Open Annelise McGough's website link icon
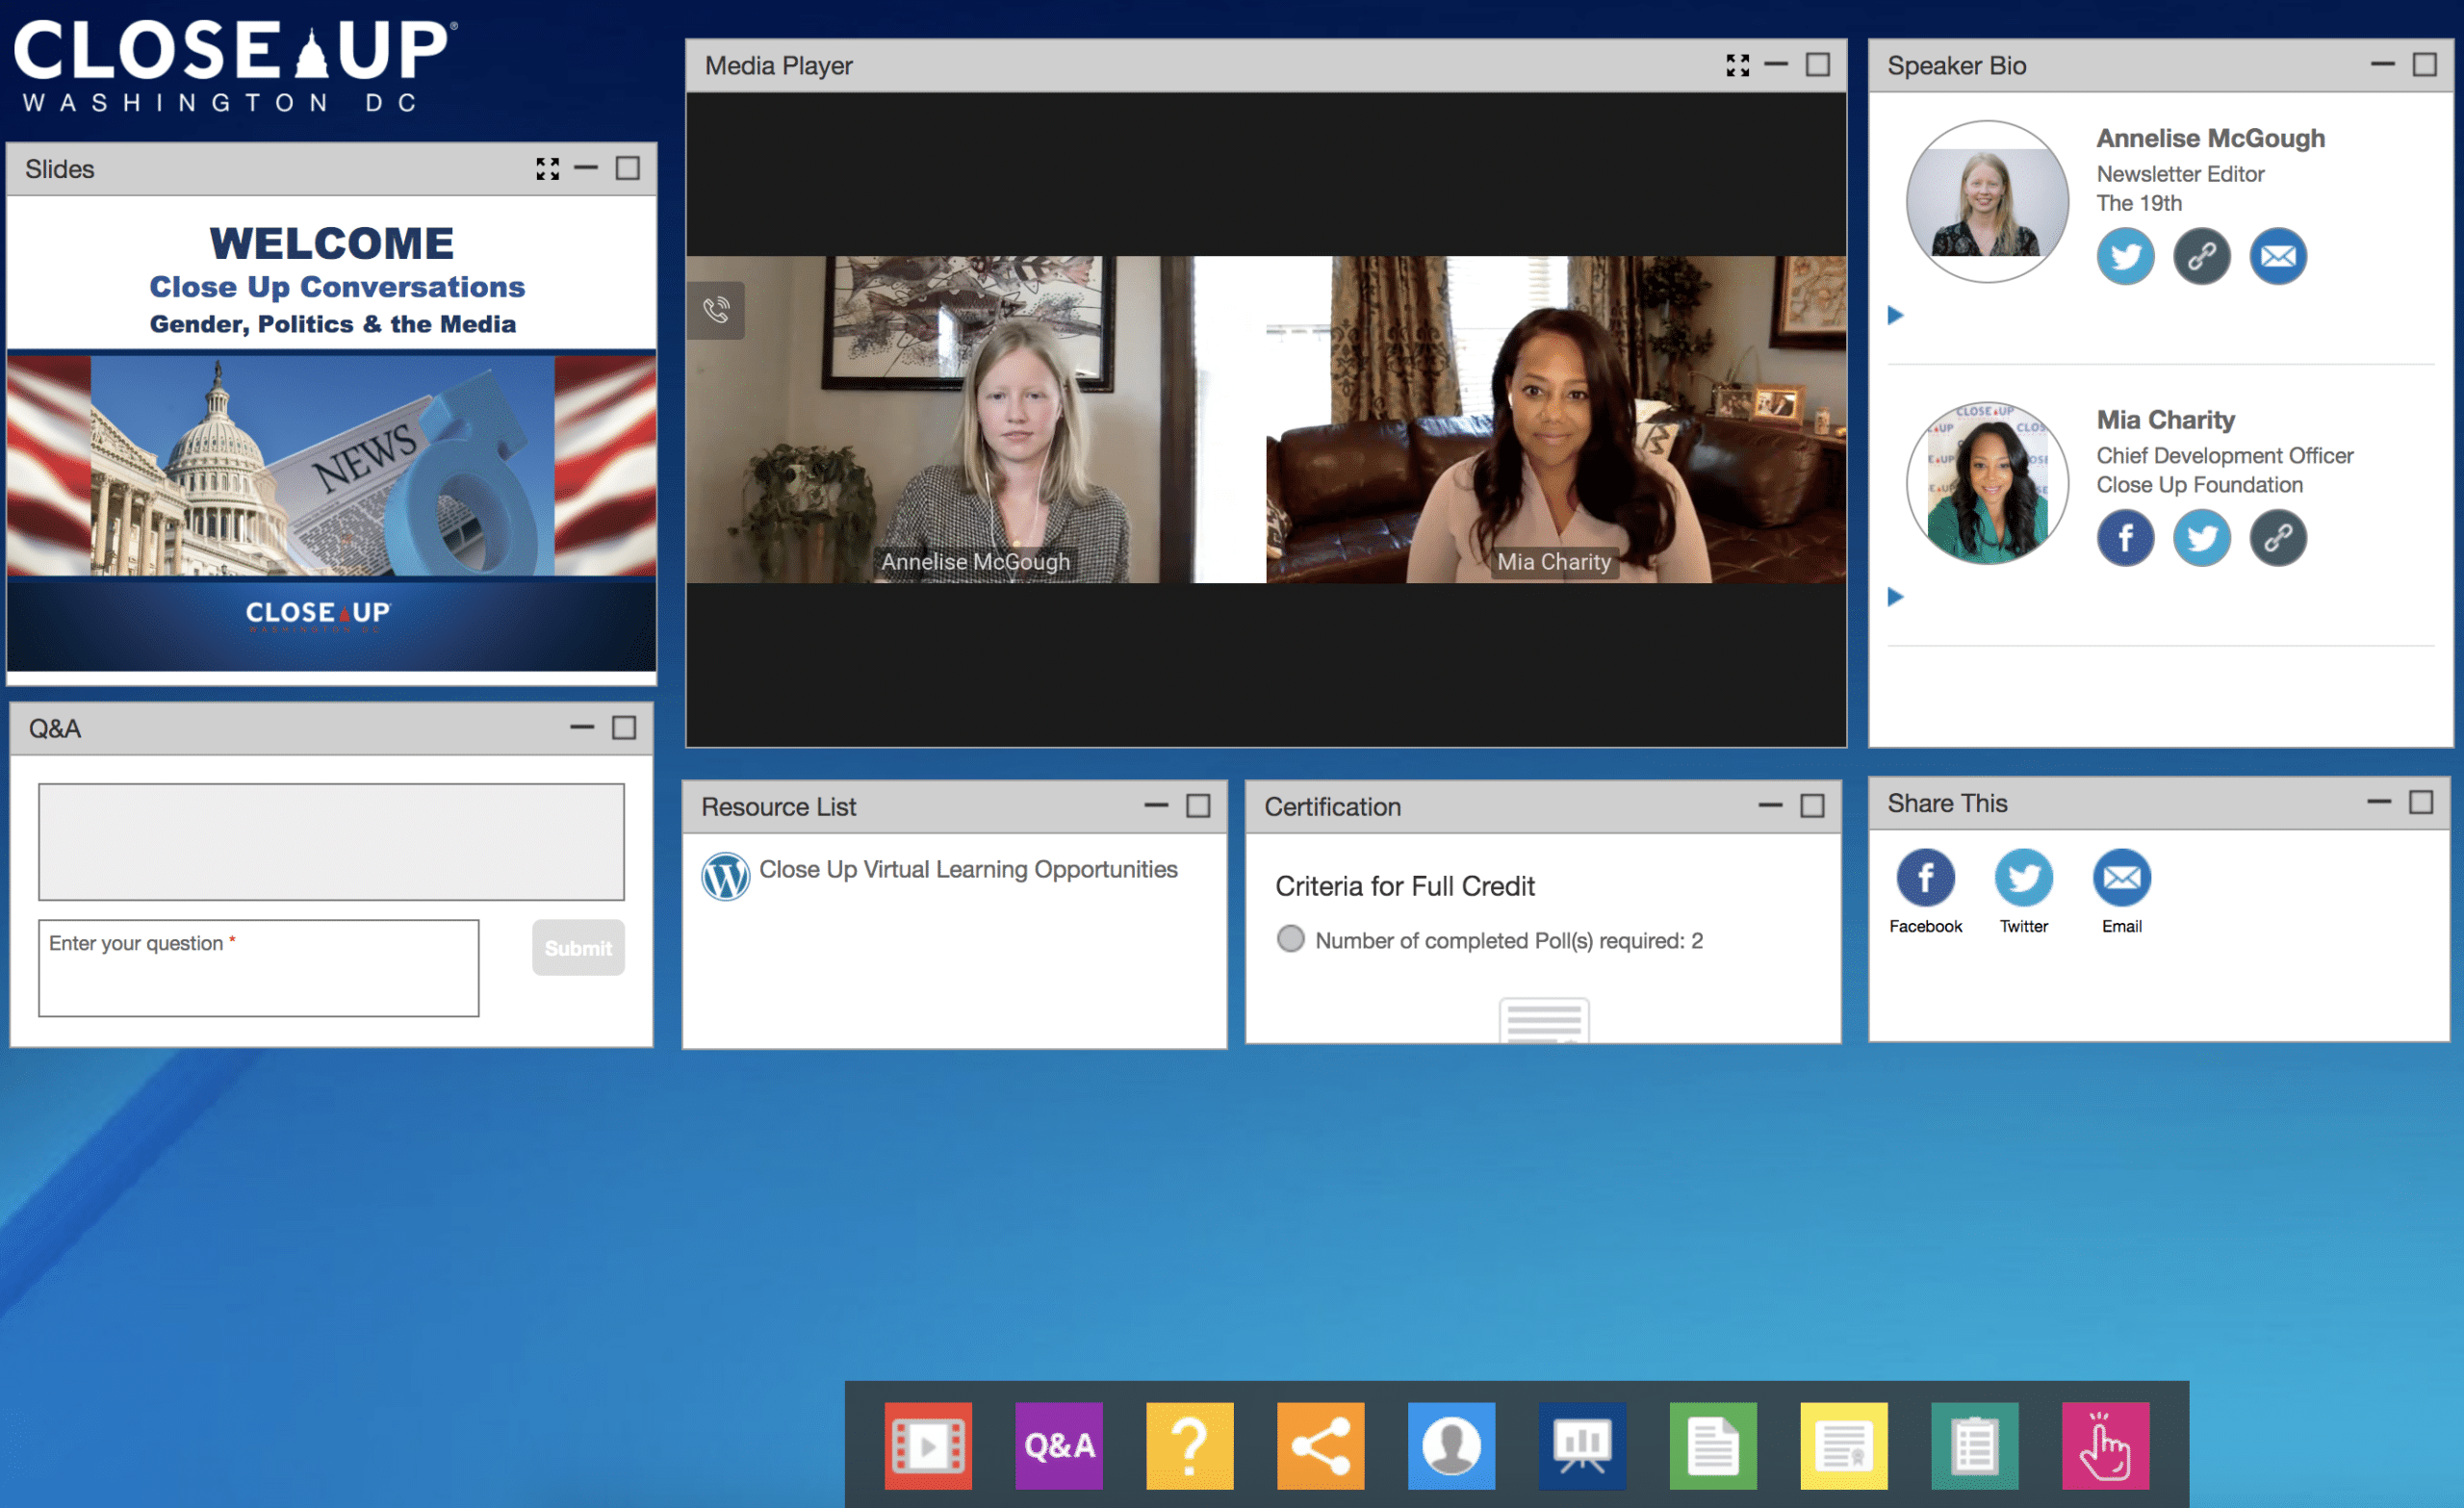Screen dimensions: 2464x1508 (x=2202, y=257)
